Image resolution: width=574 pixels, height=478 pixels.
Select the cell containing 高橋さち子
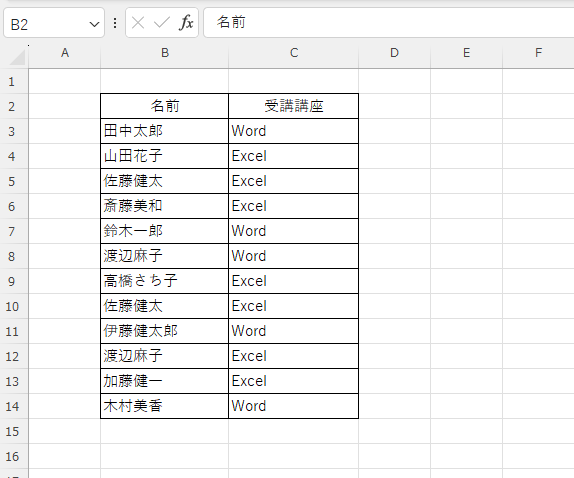(x=164, y=281)
